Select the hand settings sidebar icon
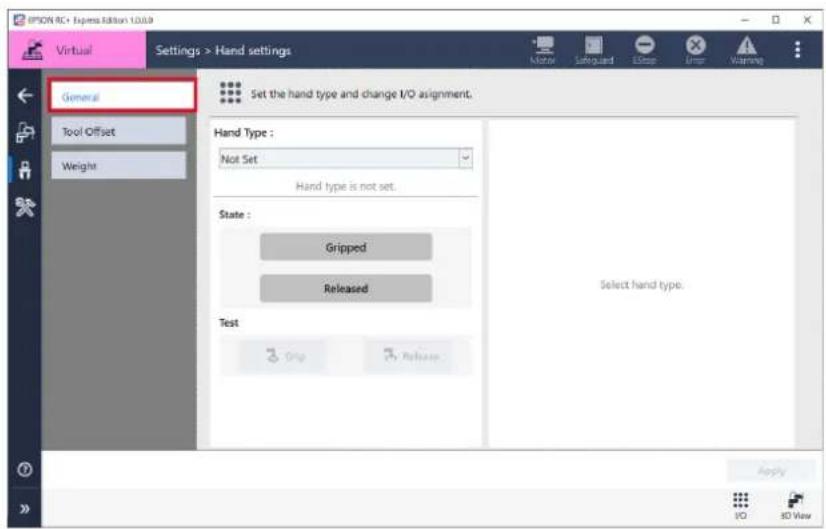Viewport: 826px width, 529px height. 25,170
